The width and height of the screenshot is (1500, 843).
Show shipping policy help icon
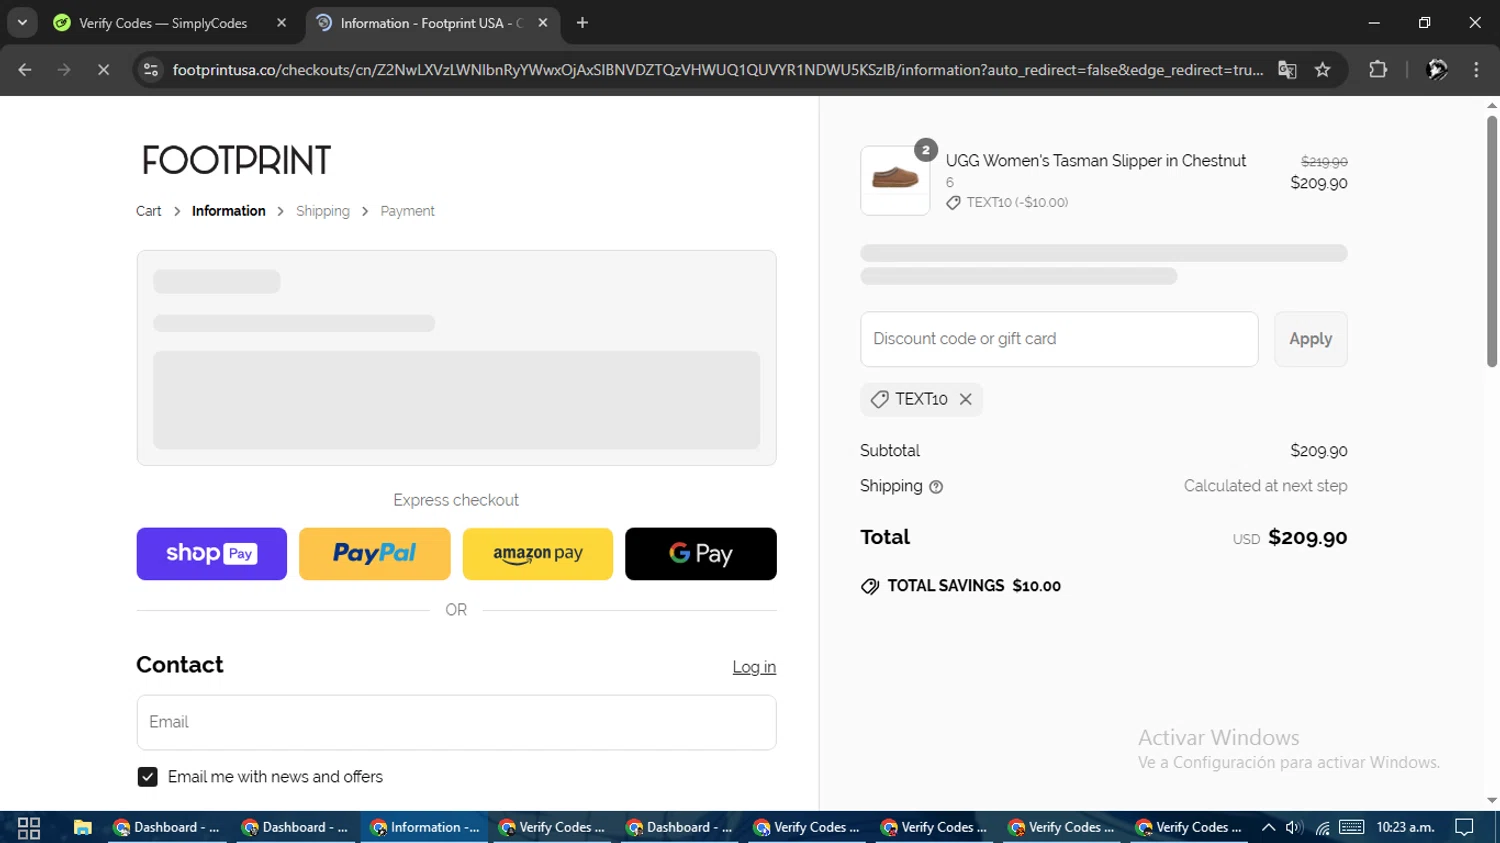click(x=936, y=487)
